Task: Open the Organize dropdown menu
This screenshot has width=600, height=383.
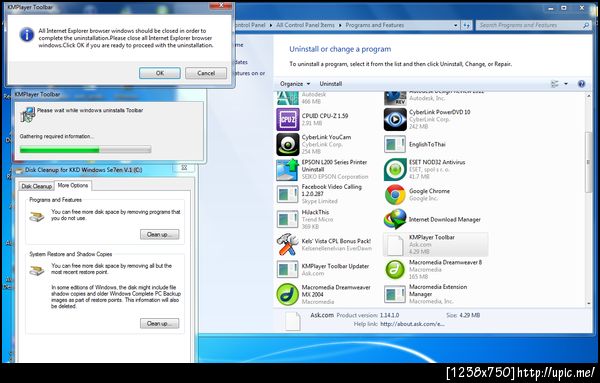Action: click(x=295, y=84)
